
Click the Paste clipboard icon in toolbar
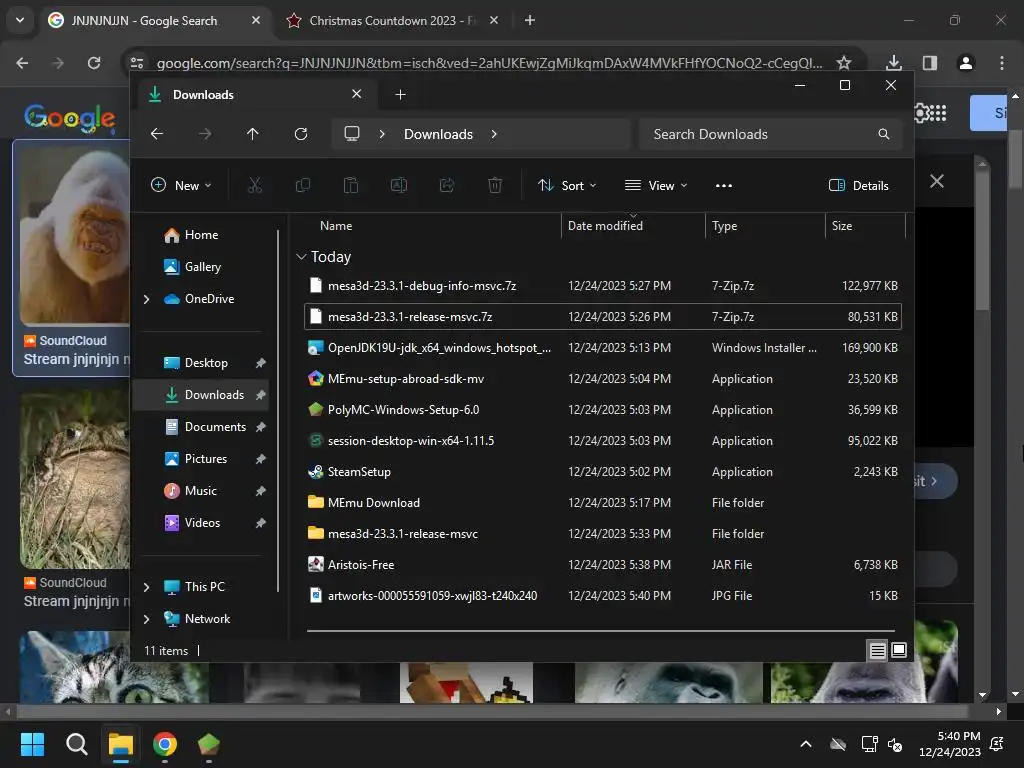coord(351,185)
